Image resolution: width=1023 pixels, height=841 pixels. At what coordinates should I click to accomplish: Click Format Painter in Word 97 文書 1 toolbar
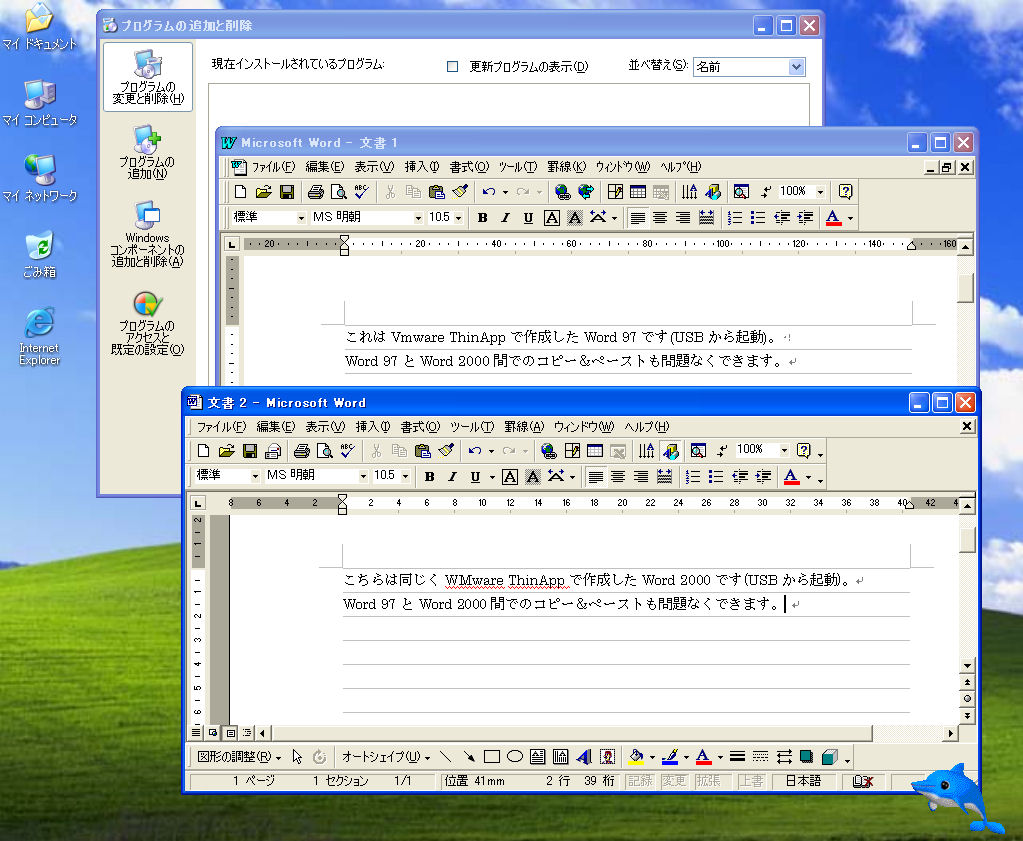tap(460, 192)
